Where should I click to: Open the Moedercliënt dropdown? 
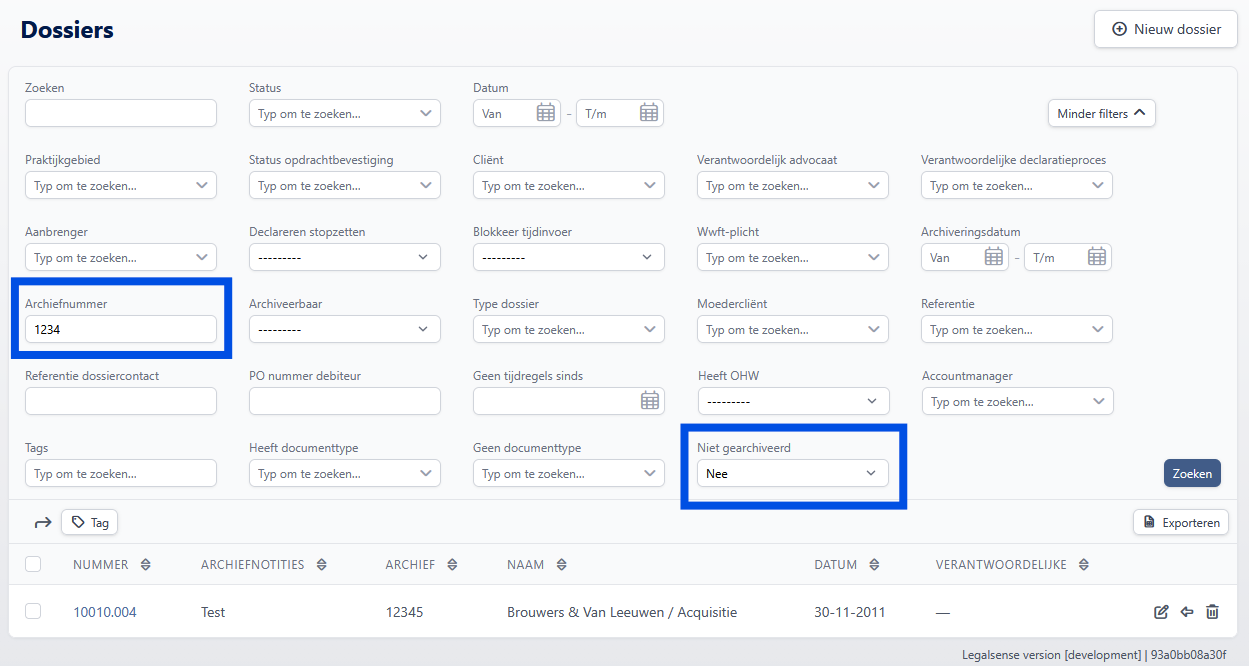793,329
